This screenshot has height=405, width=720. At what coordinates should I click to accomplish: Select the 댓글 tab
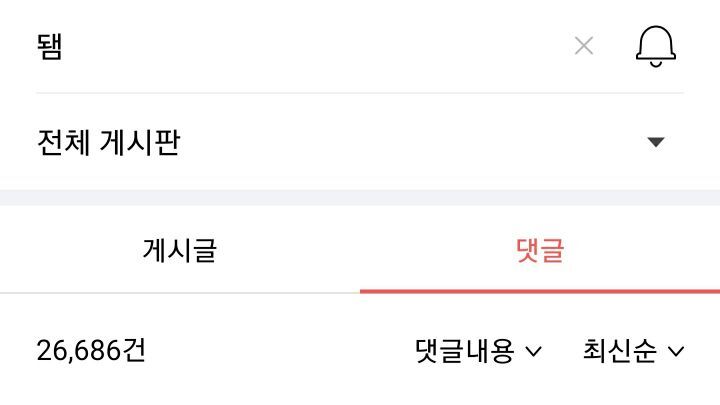coord(540,250)
